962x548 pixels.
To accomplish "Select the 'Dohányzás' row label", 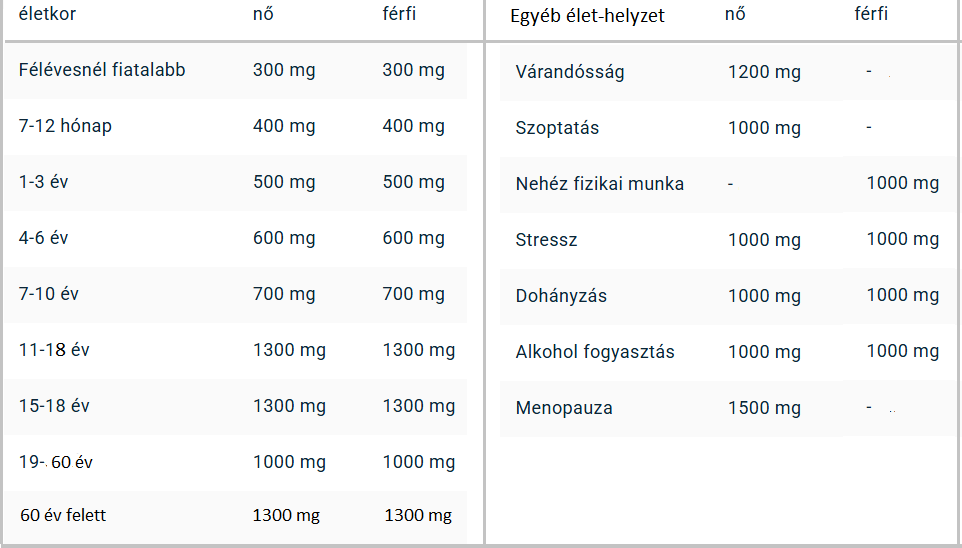I will tap(561, 296).
